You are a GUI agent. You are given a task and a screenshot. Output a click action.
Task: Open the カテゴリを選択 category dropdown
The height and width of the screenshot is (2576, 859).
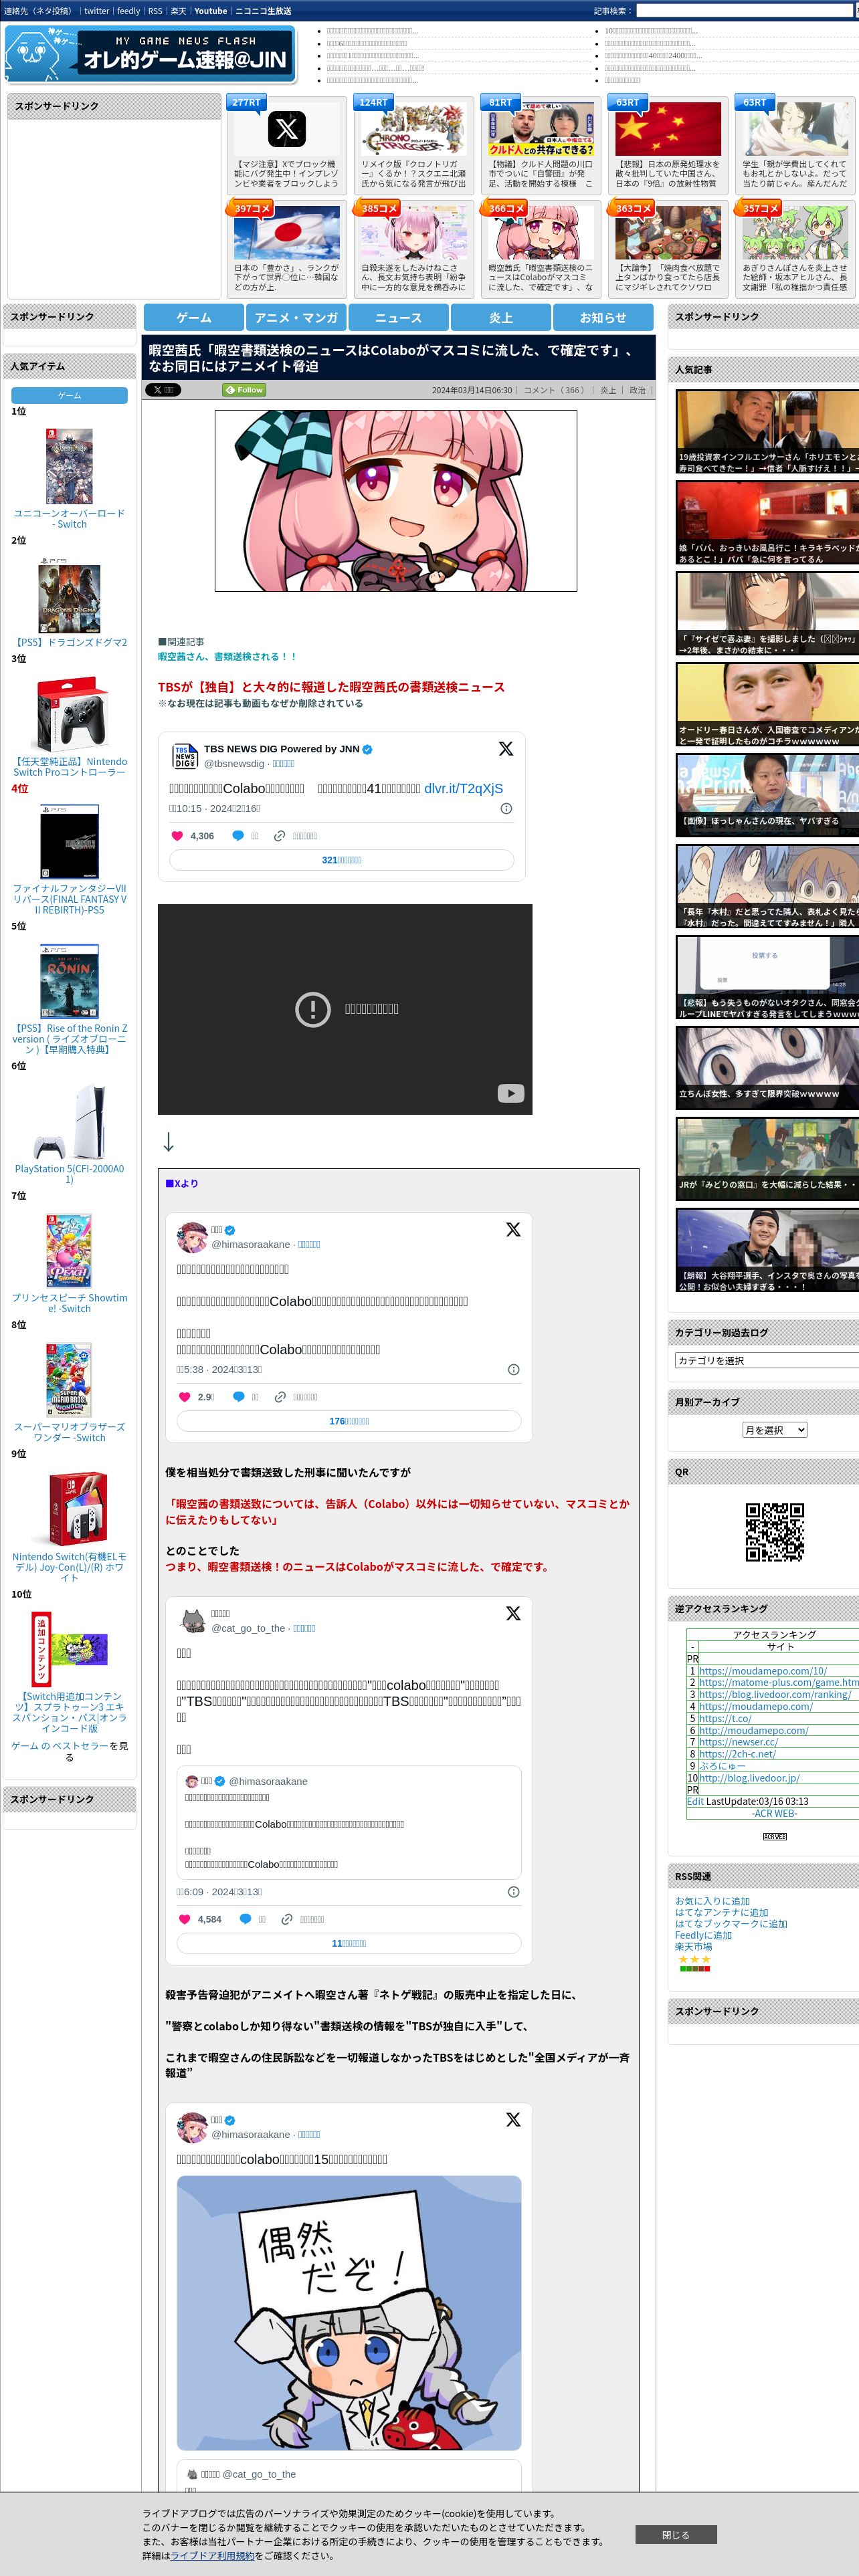pos(768,1360)
